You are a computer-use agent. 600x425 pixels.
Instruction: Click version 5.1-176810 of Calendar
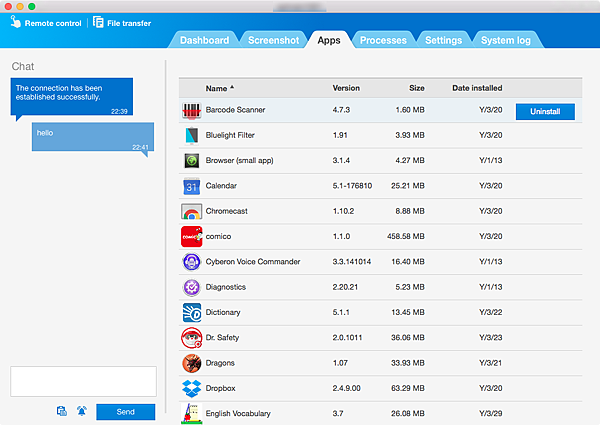click(x=352, y=186)
